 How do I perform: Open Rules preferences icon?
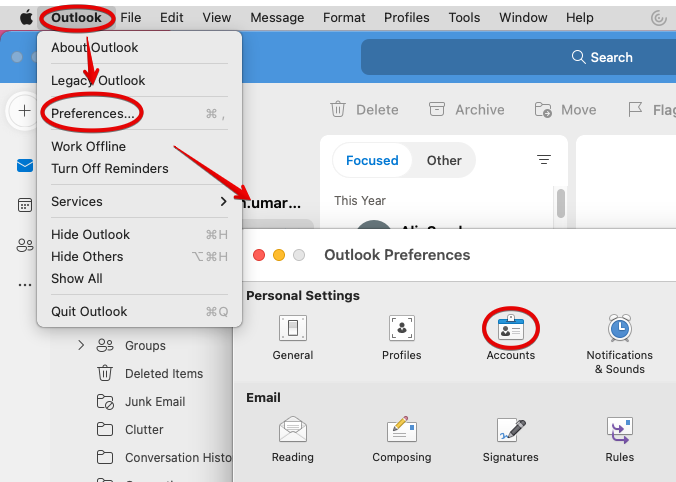[x=619, y=430]
